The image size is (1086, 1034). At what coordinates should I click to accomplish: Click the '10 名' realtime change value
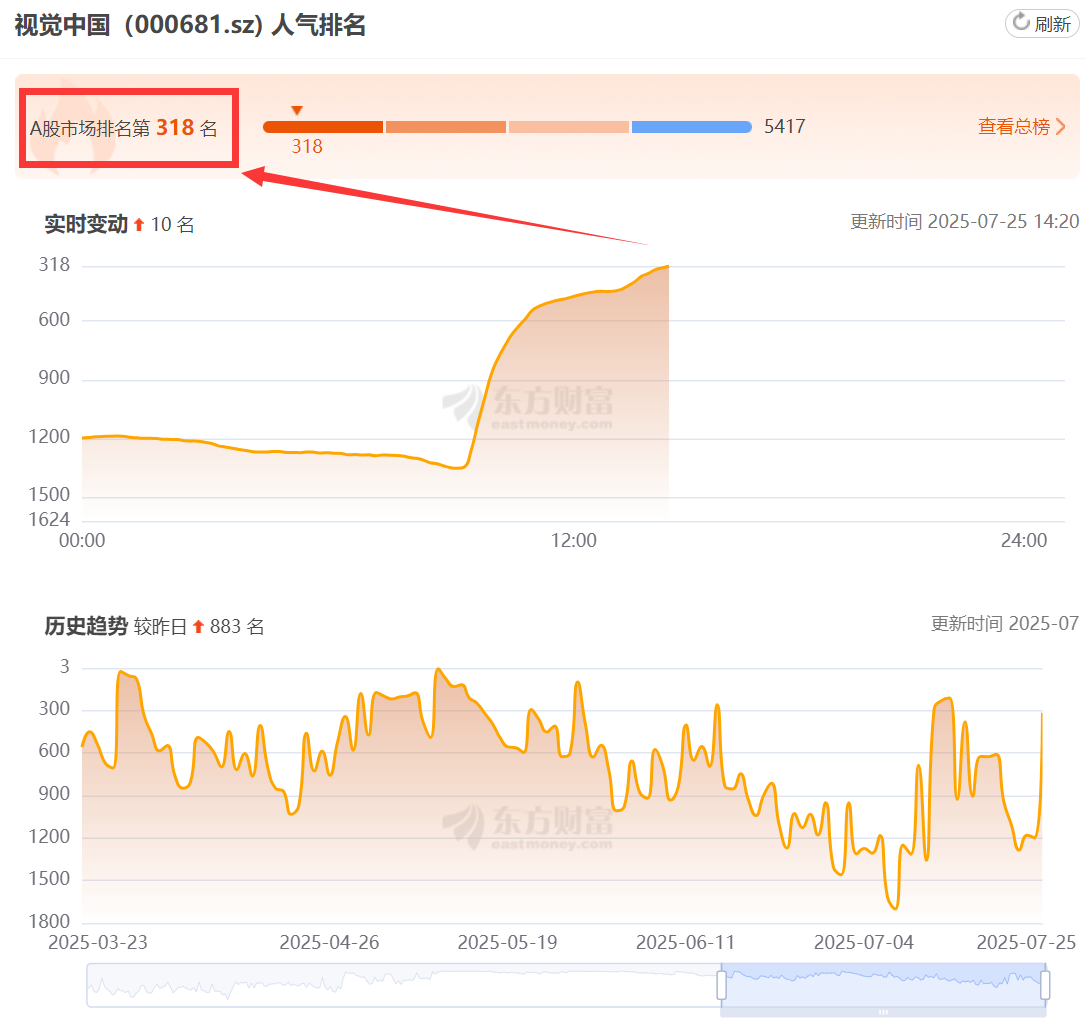tap(172, 224)
